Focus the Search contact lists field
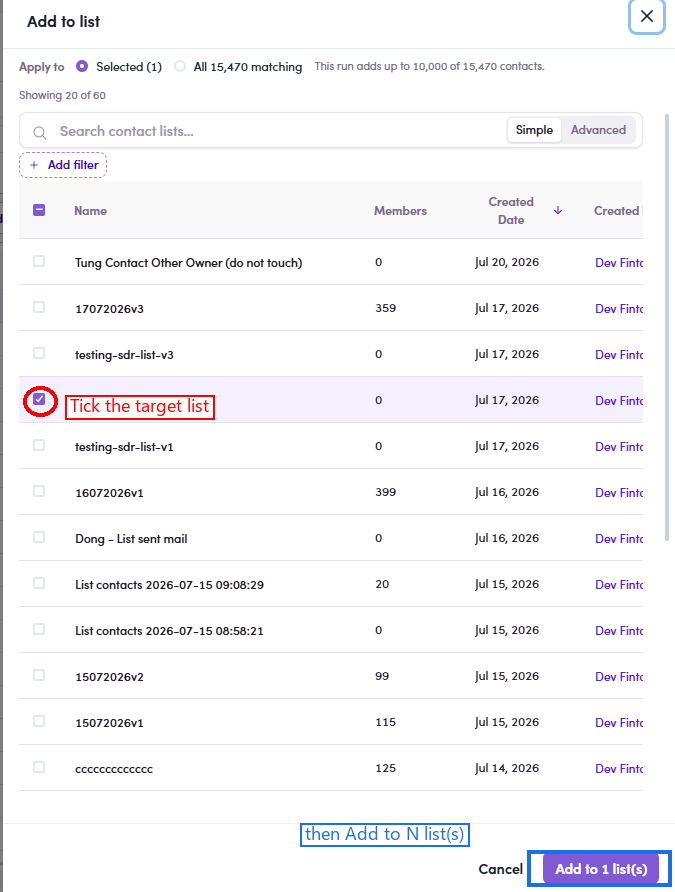The image size is (675, 892). click(x=279, y=131)
